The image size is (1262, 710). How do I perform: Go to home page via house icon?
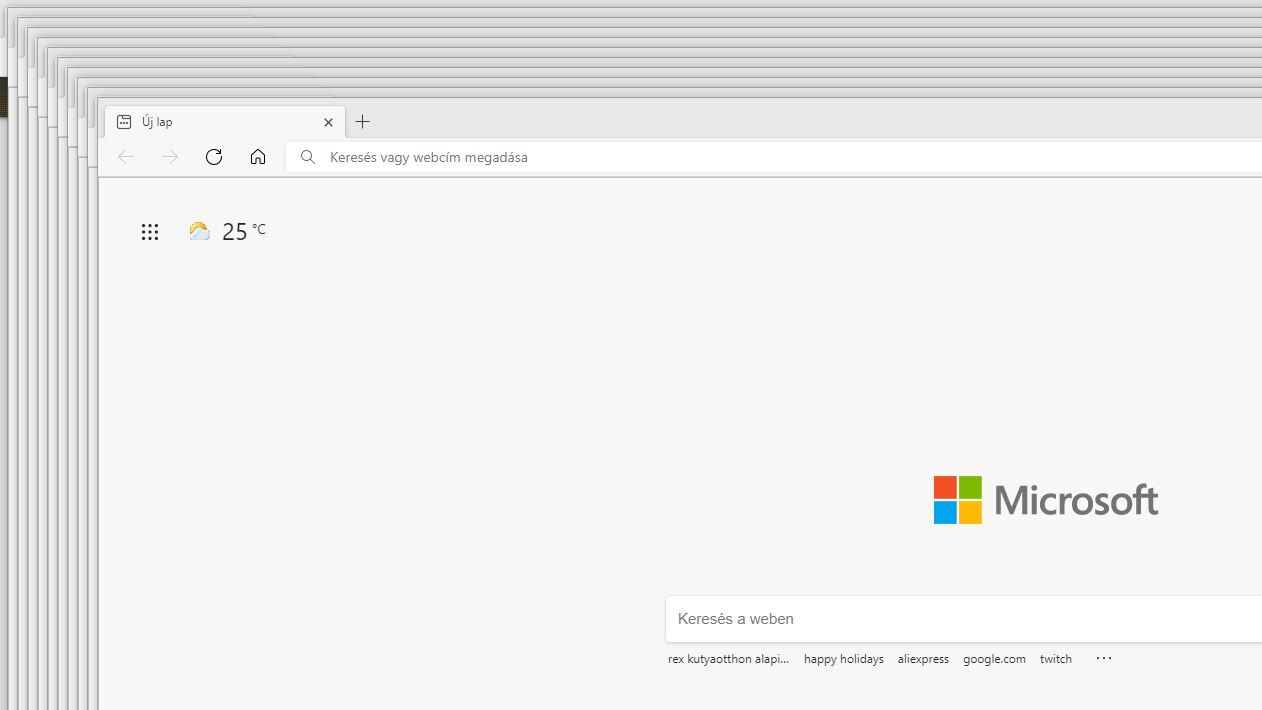tap(258, 157)
